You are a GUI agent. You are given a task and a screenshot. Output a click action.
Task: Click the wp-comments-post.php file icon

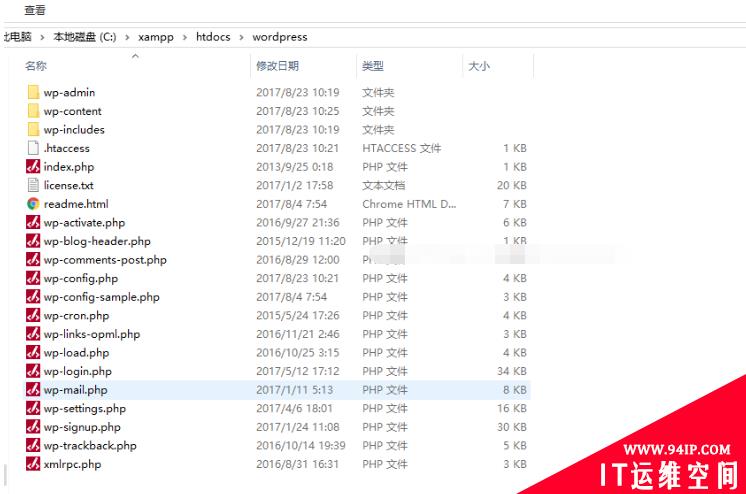point(33,259)
